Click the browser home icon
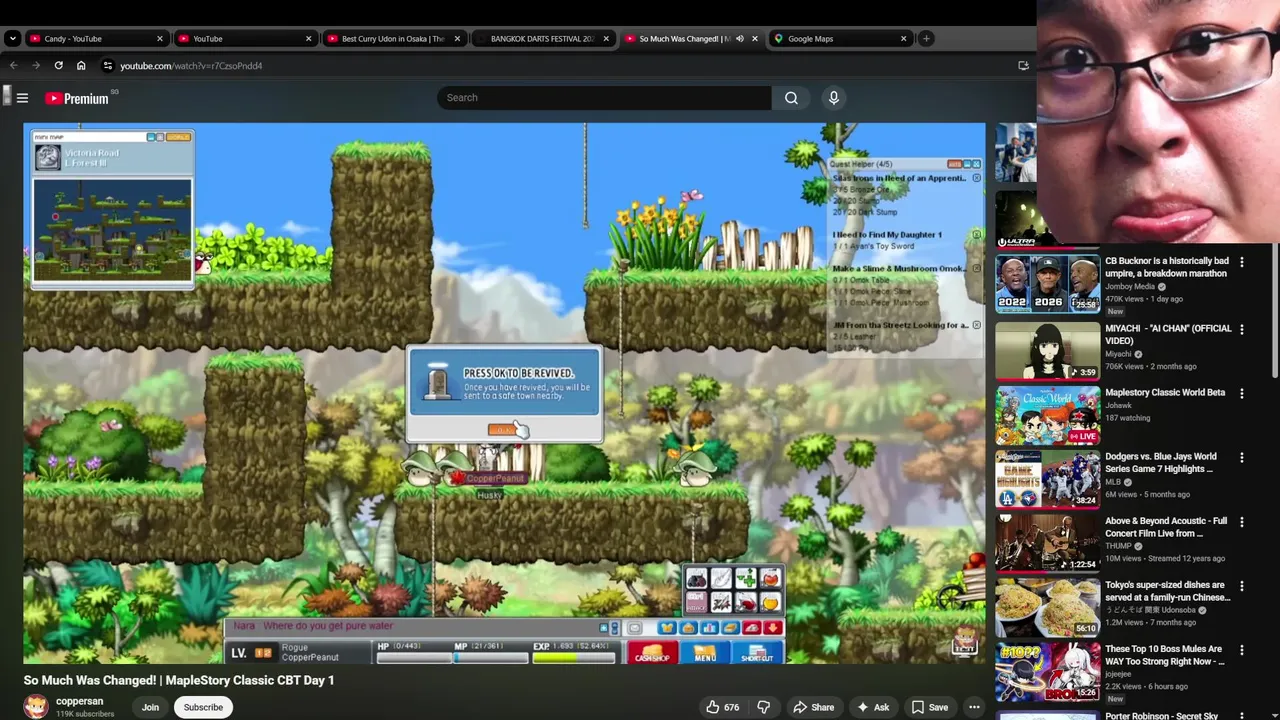The width and height of the screenshot is (1280, 720). pos(81,66)
